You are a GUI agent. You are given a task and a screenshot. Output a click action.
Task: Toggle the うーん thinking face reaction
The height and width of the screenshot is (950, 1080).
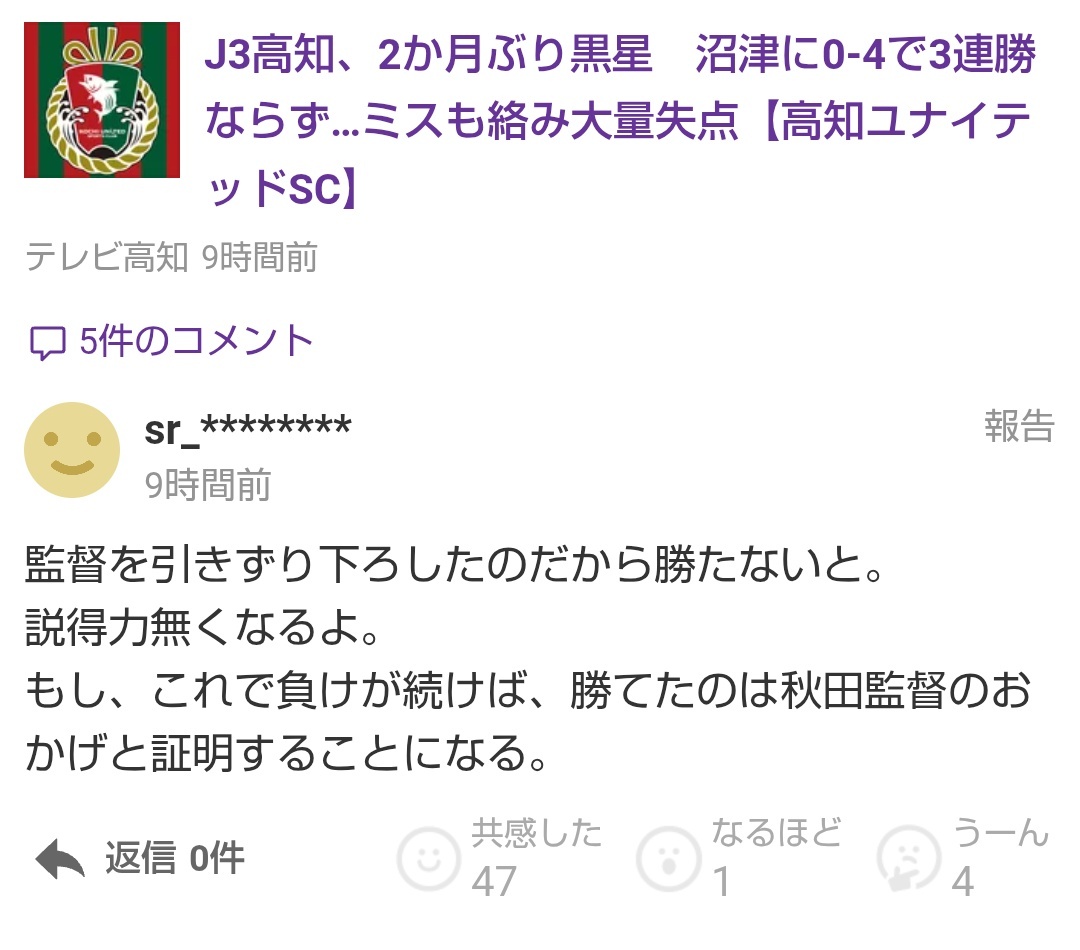[x=908, y=859]
